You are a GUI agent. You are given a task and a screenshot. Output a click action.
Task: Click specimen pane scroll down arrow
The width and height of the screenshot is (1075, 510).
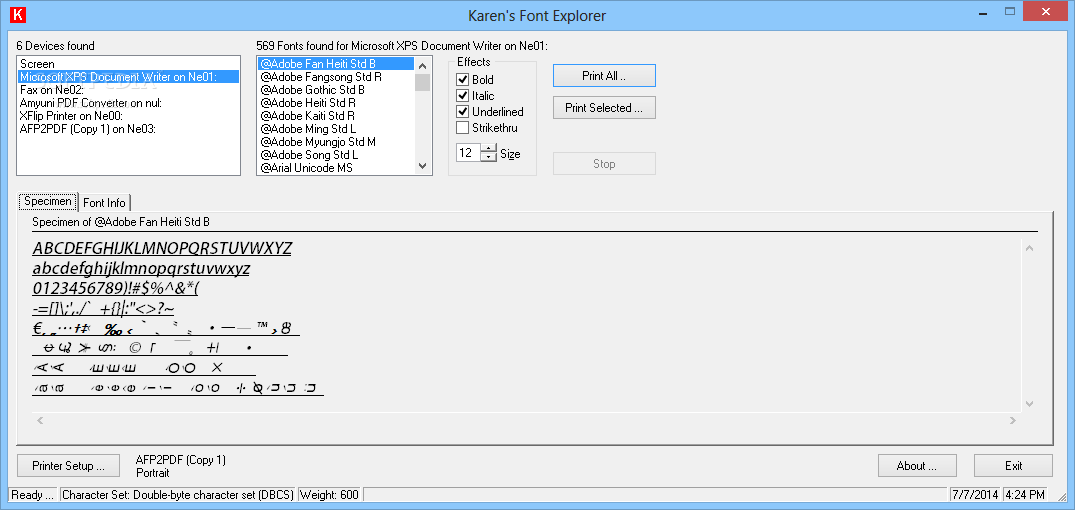tap(1029, 403)
